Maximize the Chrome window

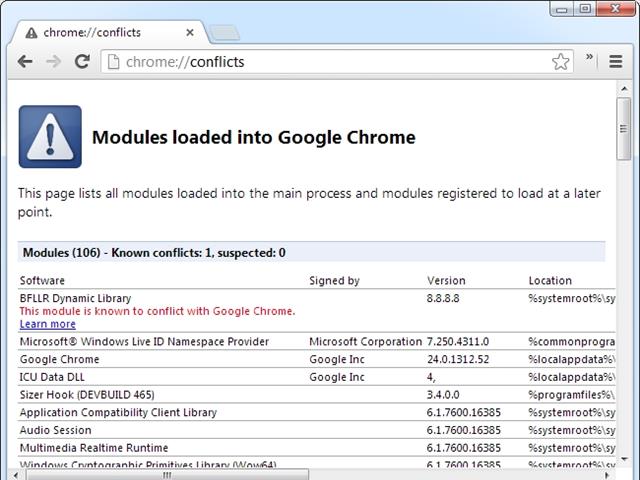pyautogui.click(x=585, y=9)
